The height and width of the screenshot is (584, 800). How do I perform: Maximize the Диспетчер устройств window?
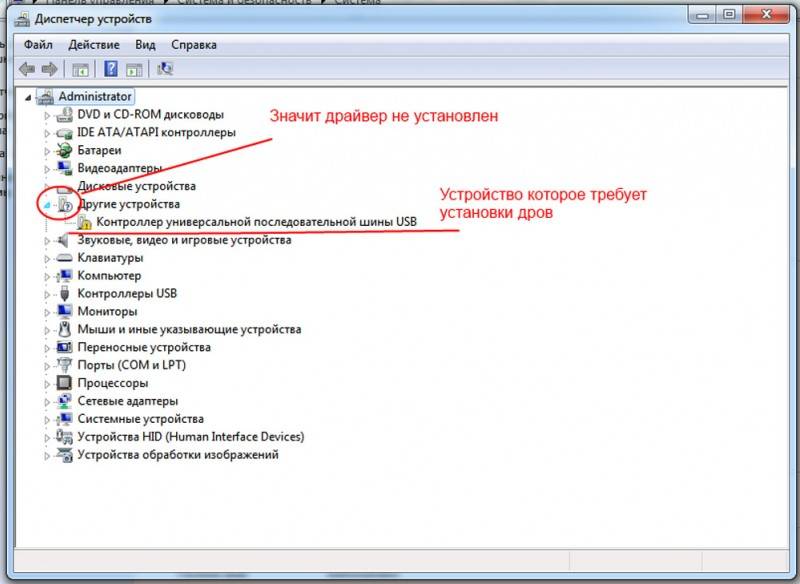[730, 15]
